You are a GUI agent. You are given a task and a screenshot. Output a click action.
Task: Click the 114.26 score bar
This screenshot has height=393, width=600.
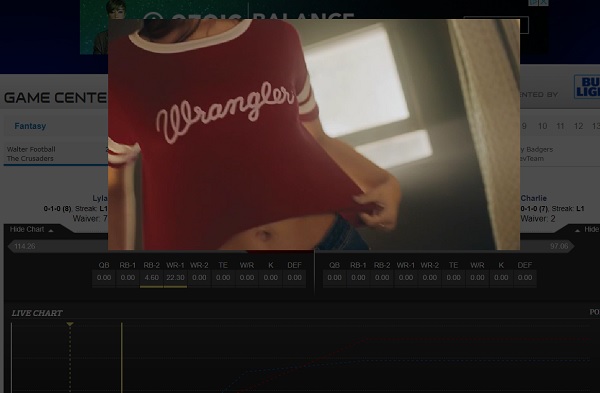click(x=57, y=246)
